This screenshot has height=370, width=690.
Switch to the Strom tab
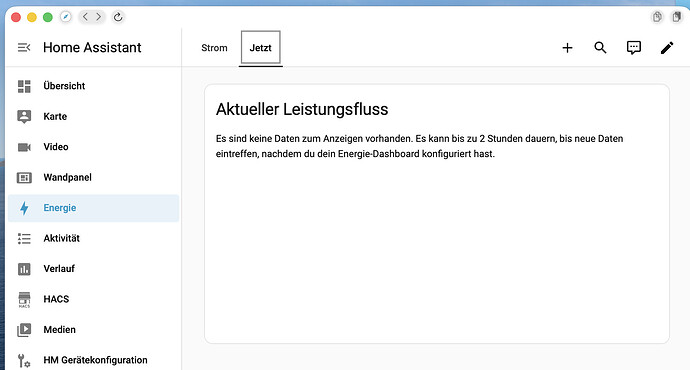coord(214,48)
